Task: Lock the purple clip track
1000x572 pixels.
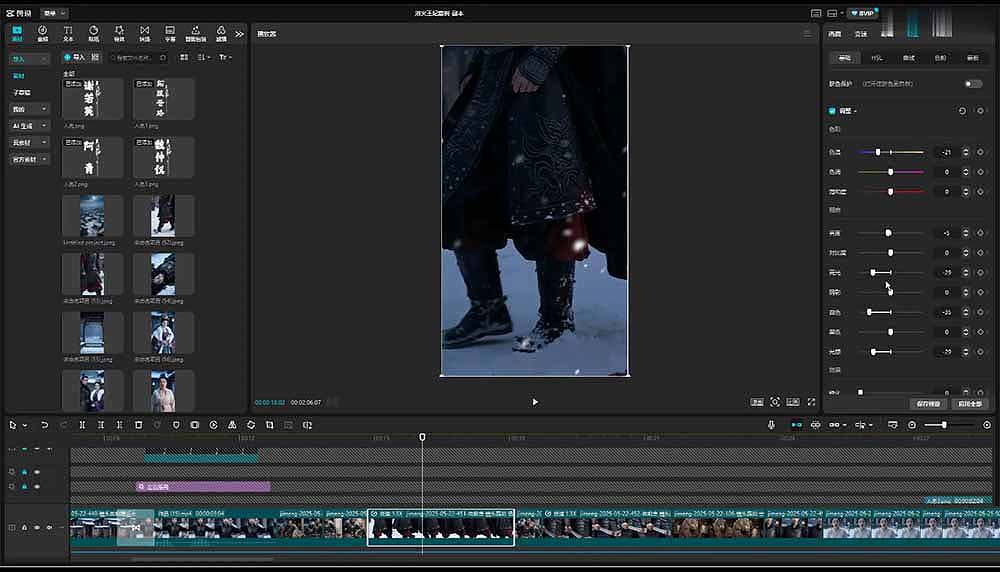Action: pos(24,487)
